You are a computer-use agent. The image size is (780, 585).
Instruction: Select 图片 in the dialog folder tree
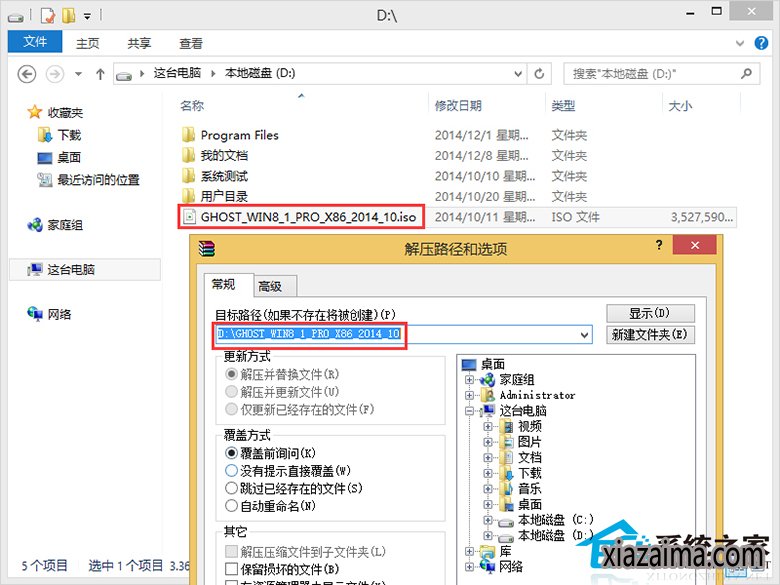(x=529, y=442)
